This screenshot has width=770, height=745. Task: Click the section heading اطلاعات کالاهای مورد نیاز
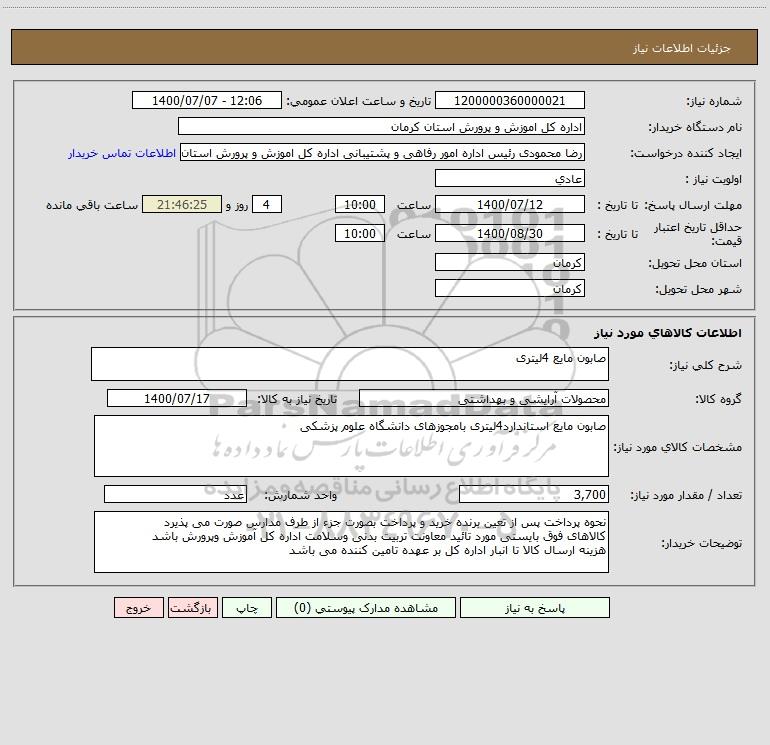tap(668, 333)
